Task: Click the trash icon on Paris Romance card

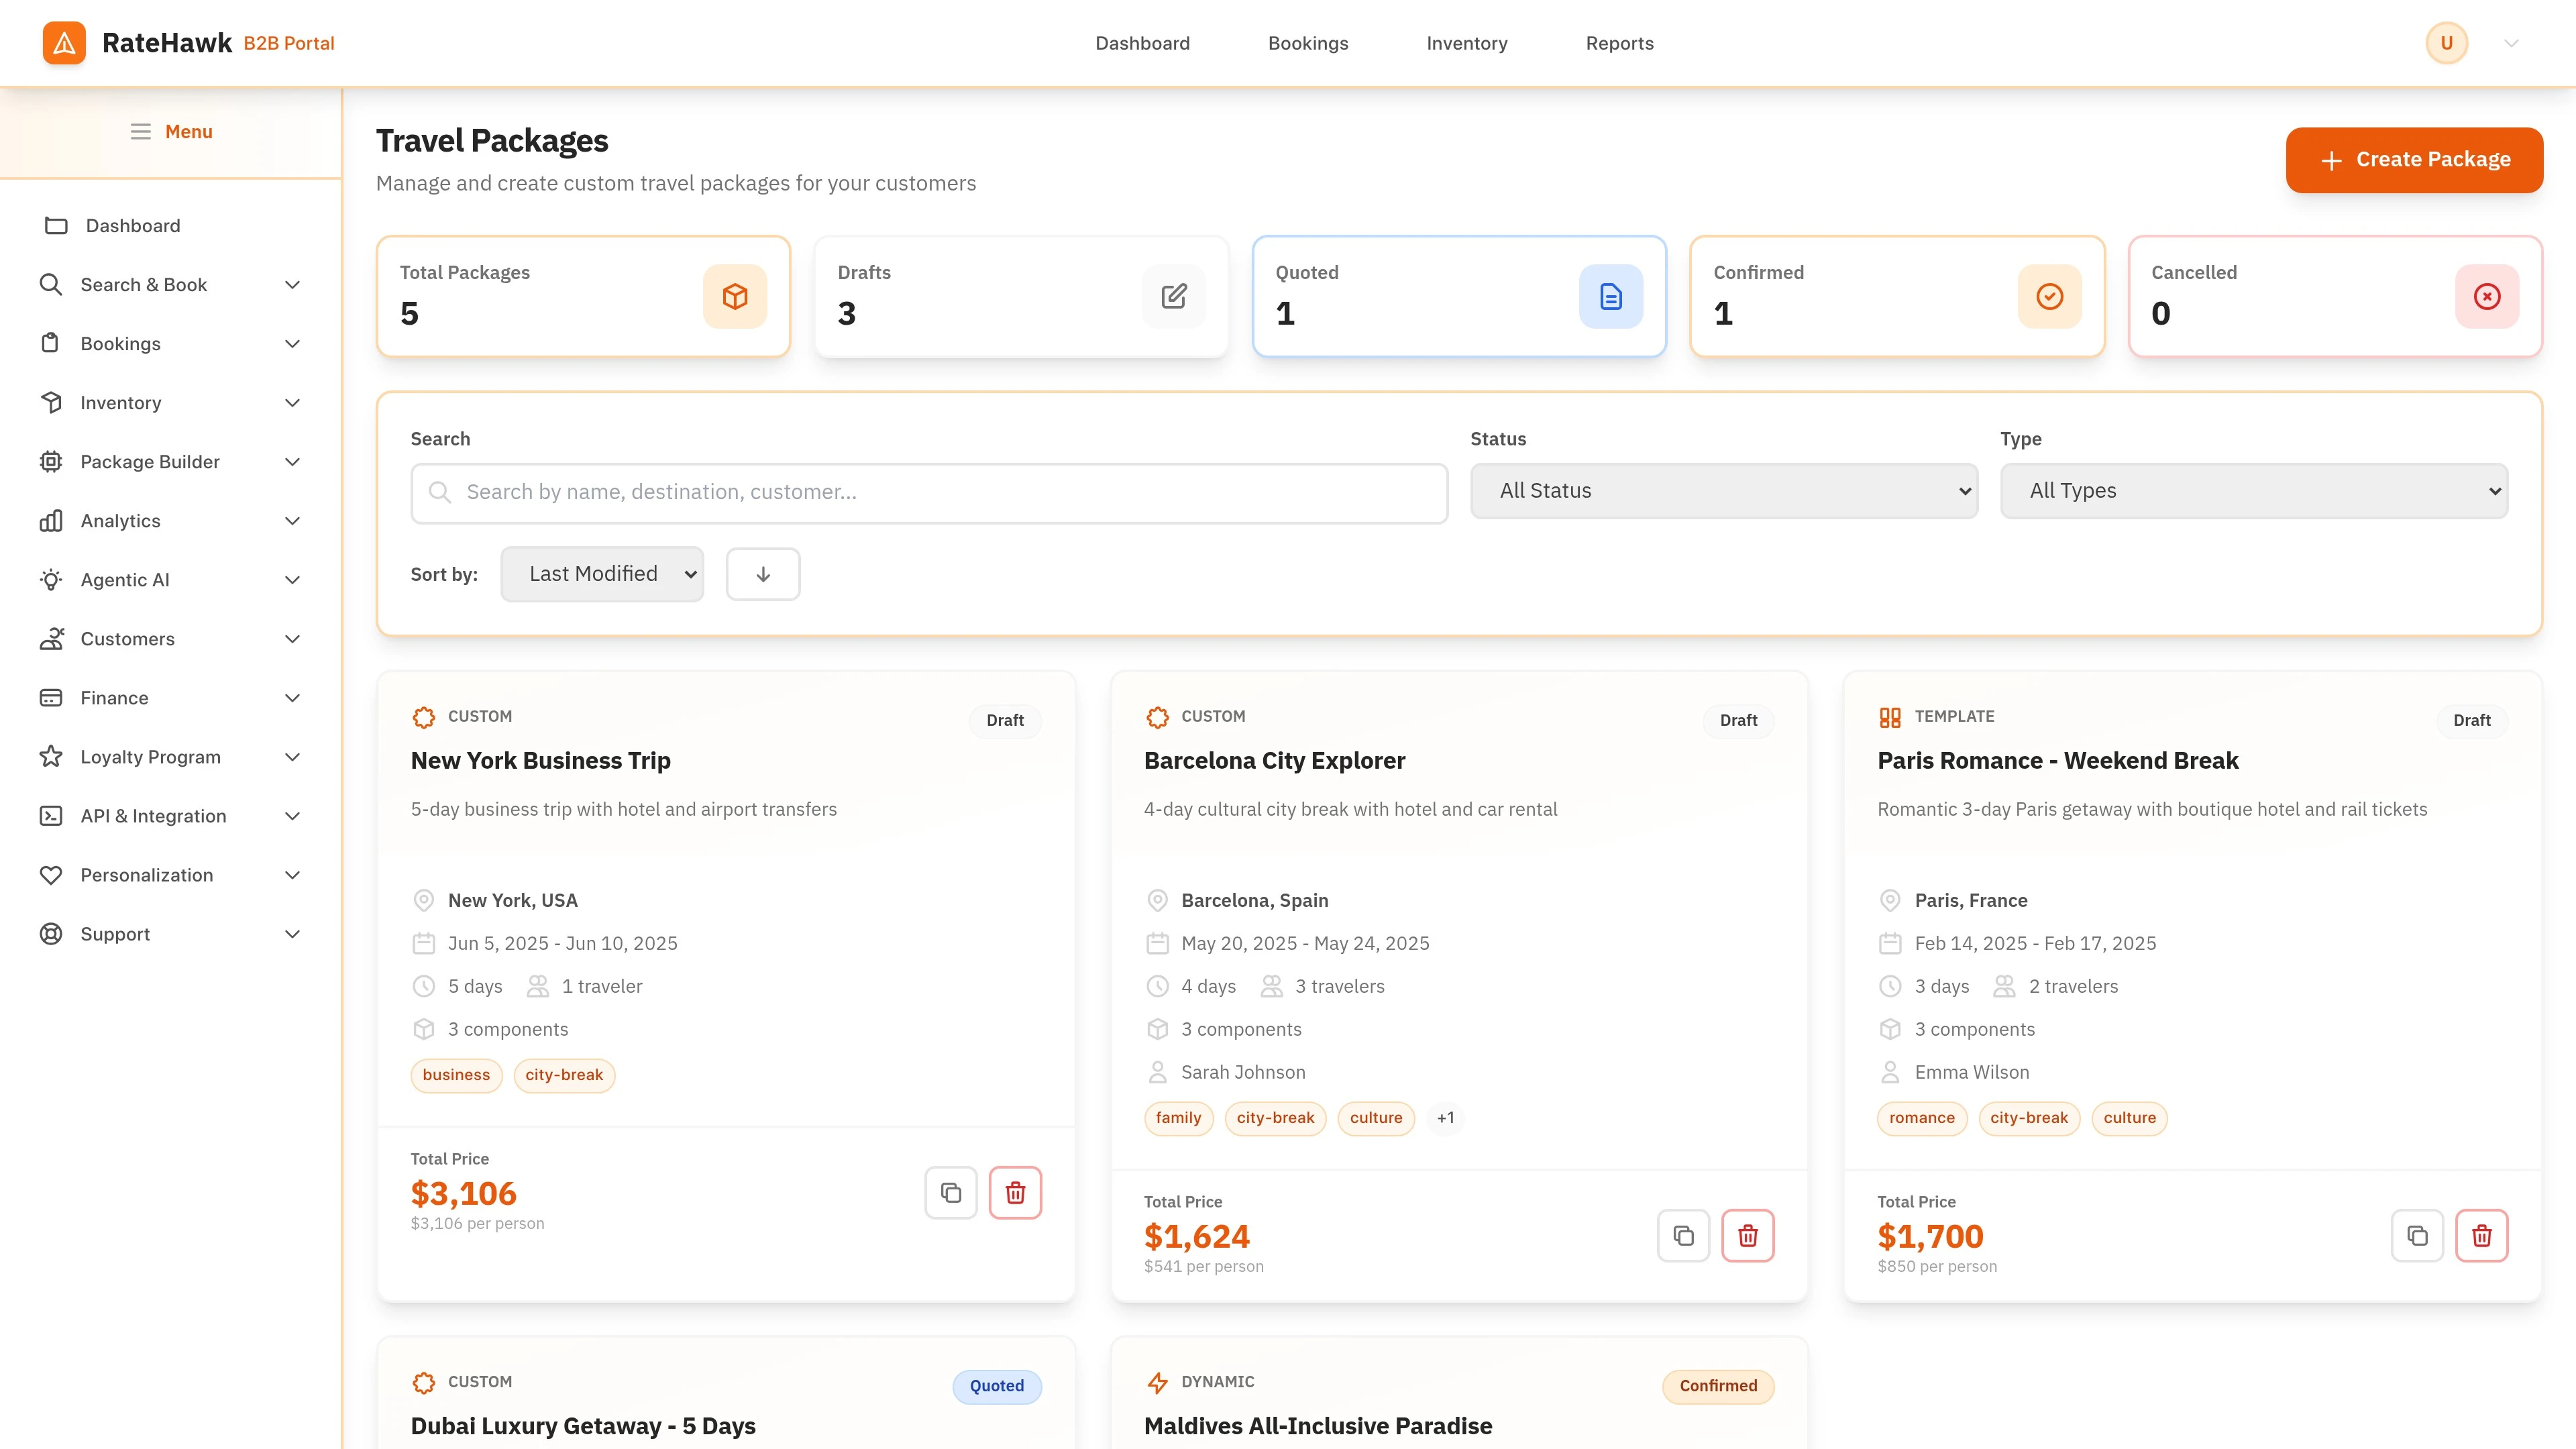Action: coord(2482,1235)
